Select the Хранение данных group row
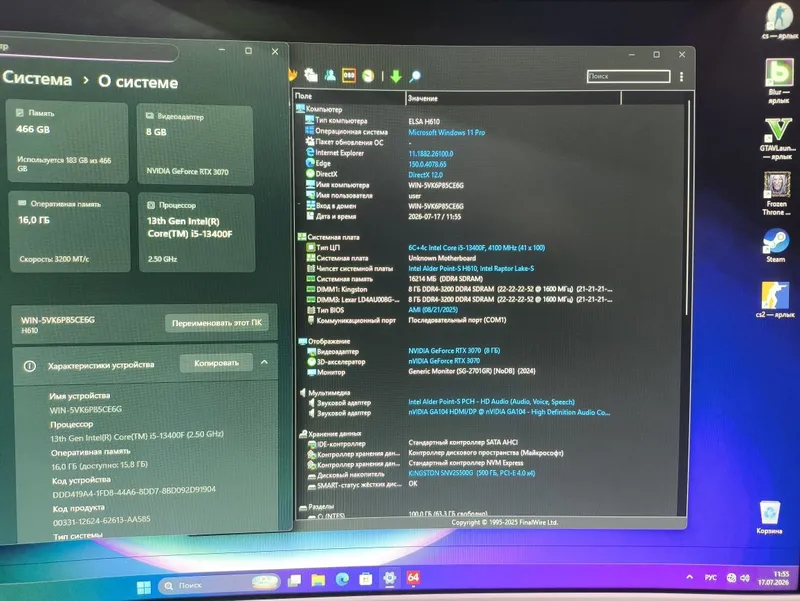800x601 pixels. [x=330, y=434]
